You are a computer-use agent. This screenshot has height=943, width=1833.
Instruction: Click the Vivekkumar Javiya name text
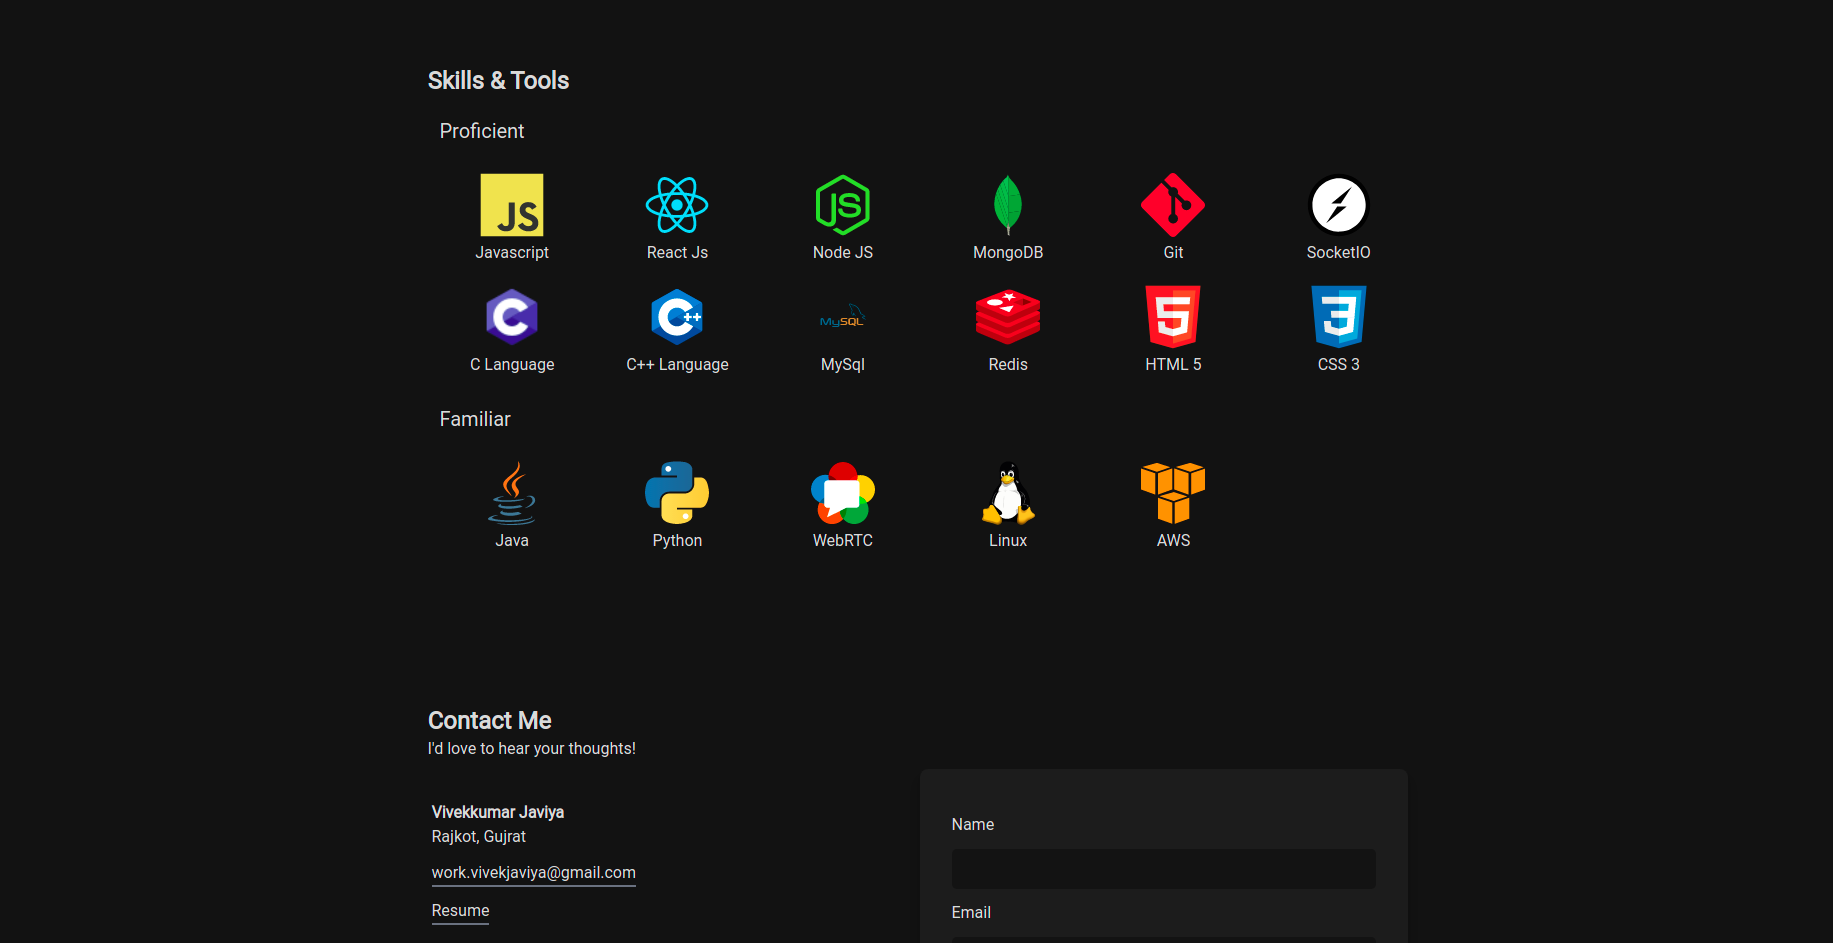point(498,812)
